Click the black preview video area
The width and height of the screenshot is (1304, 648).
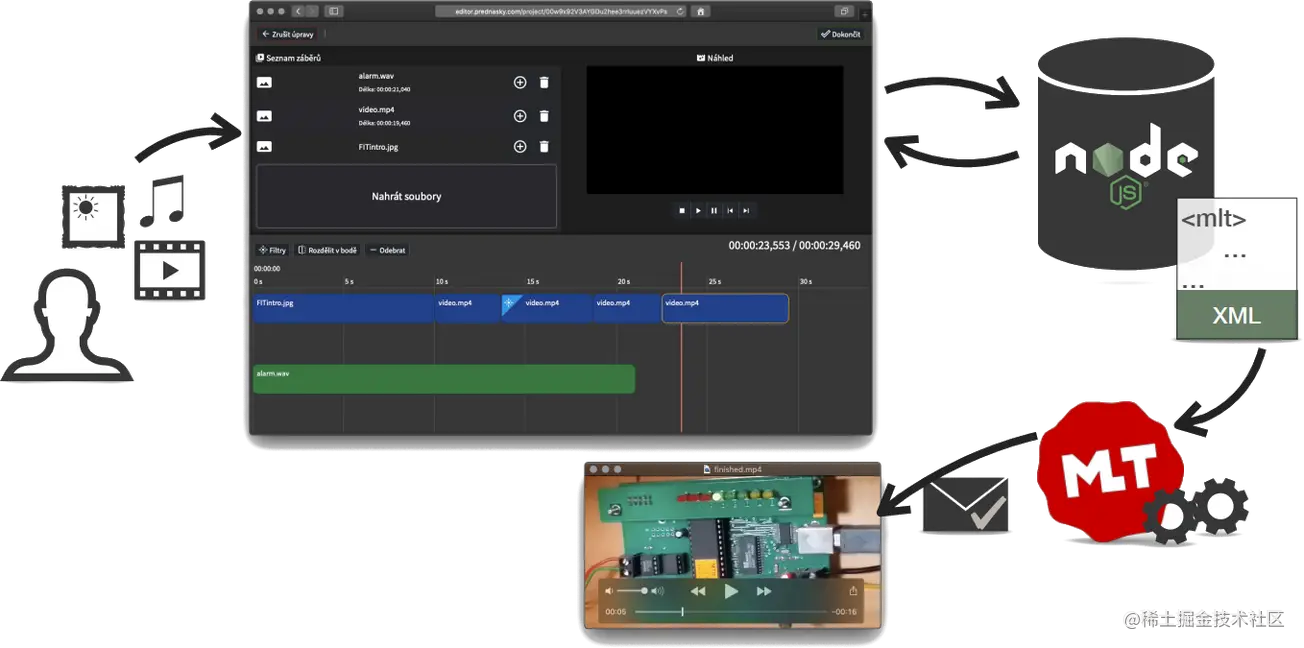click(714, 130)
